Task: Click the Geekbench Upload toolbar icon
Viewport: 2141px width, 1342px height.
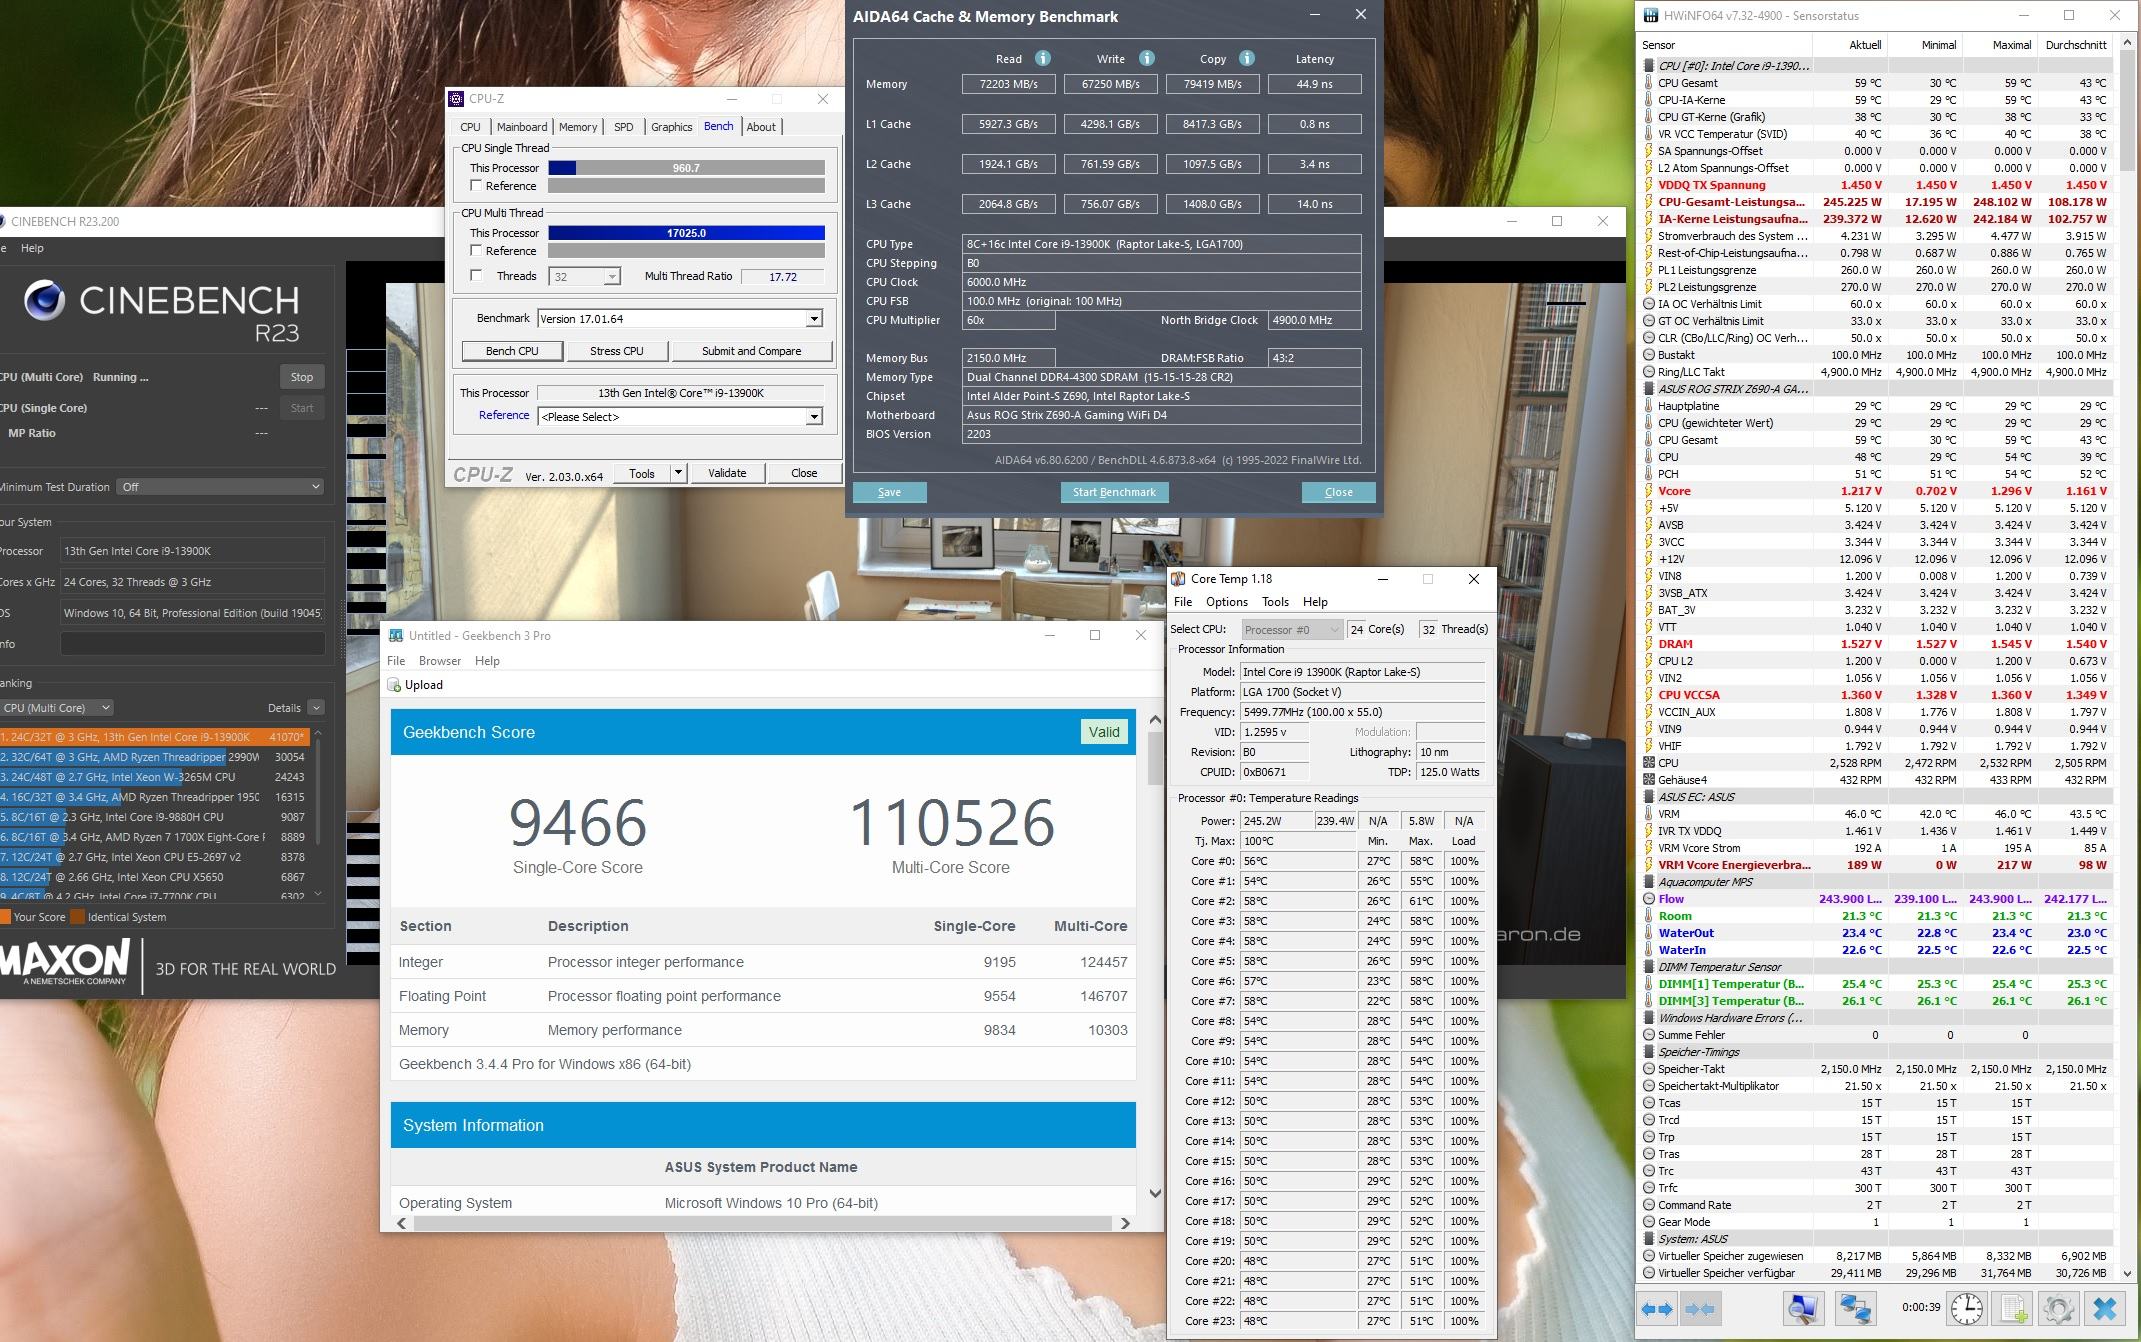Action: (394, 685)
